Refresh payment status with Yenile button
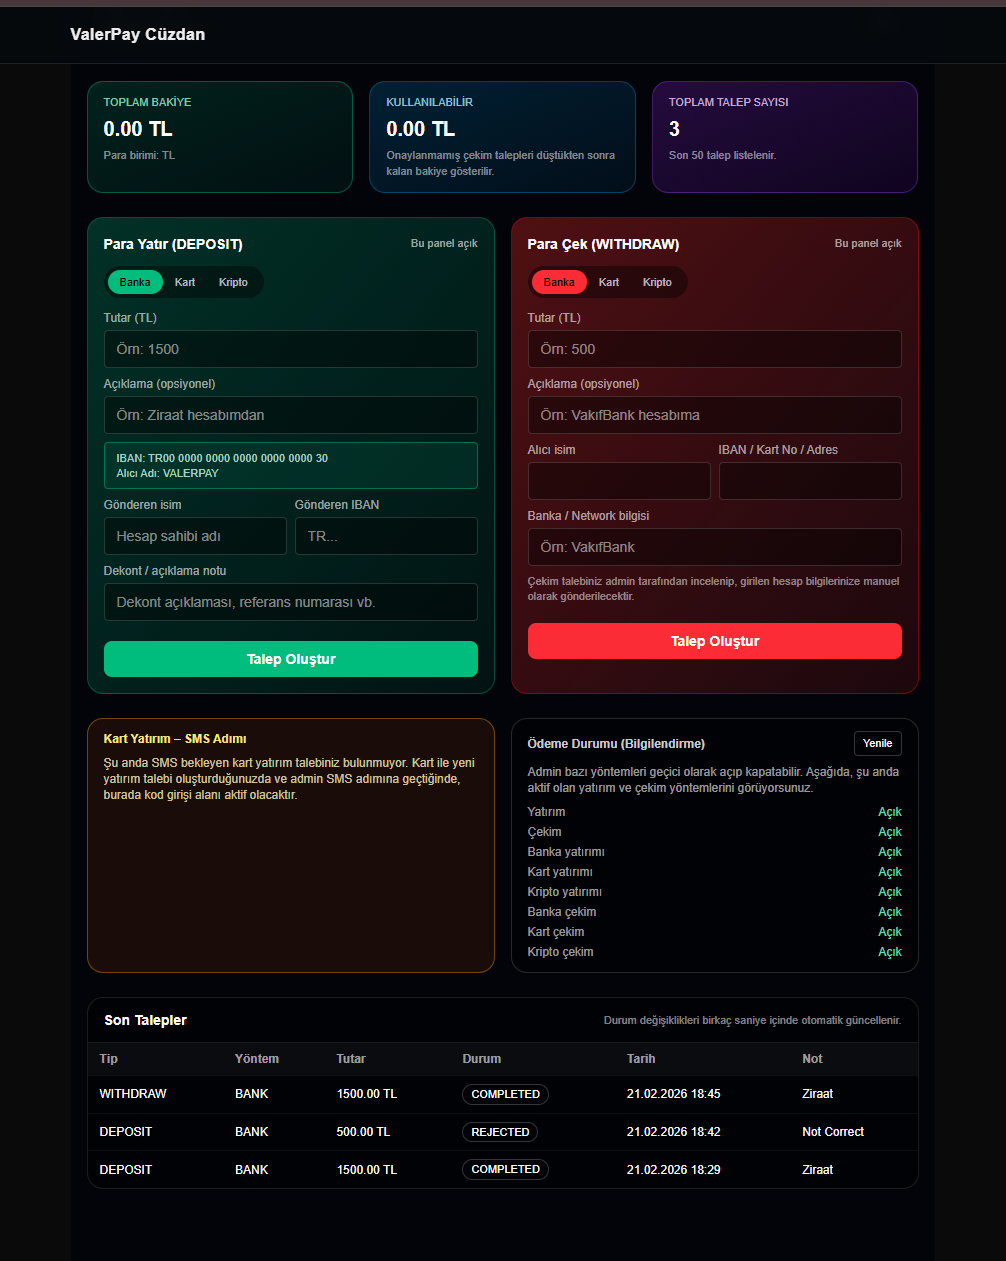The width and height of the screenshot is (1006, 1261). pos(877,743)
